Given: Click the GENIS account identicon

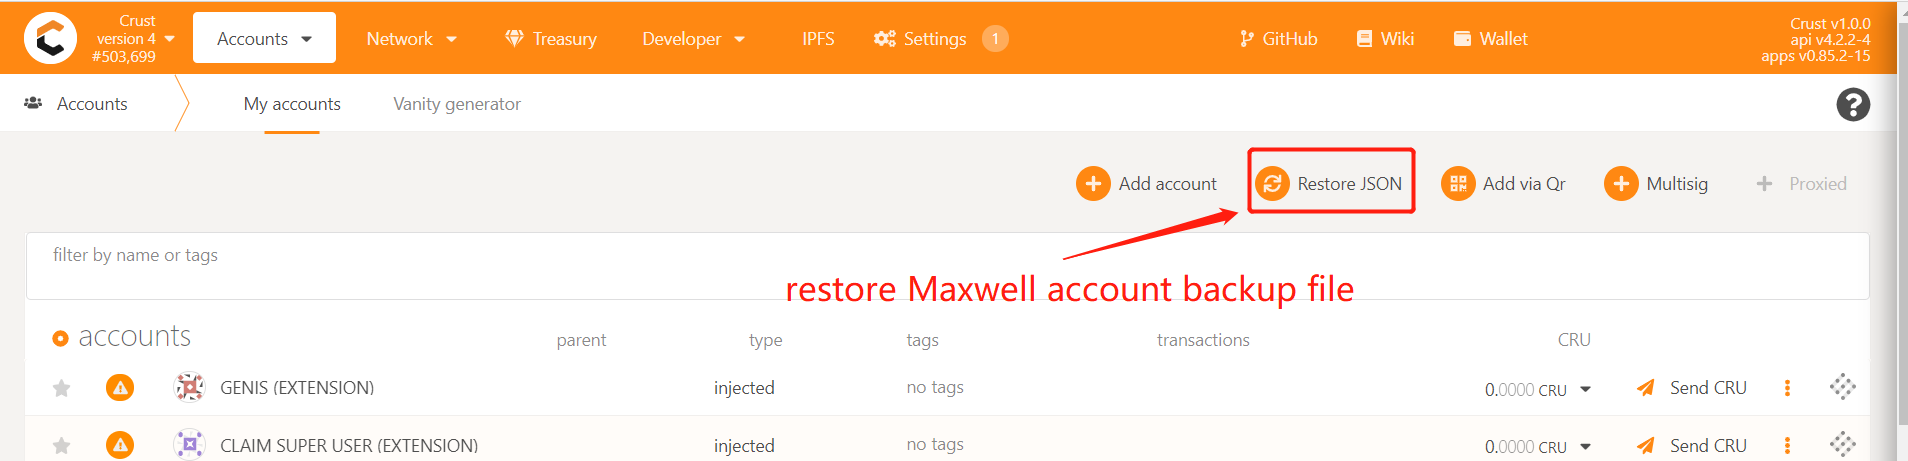Looking at the screenshot, I should [x=189, y=387].
